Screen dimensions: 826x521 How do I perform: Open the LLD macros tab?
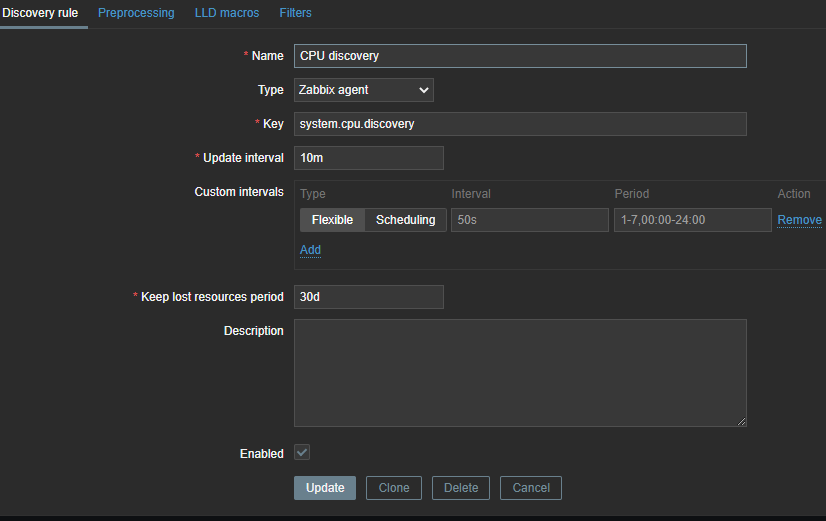[227, 13]
